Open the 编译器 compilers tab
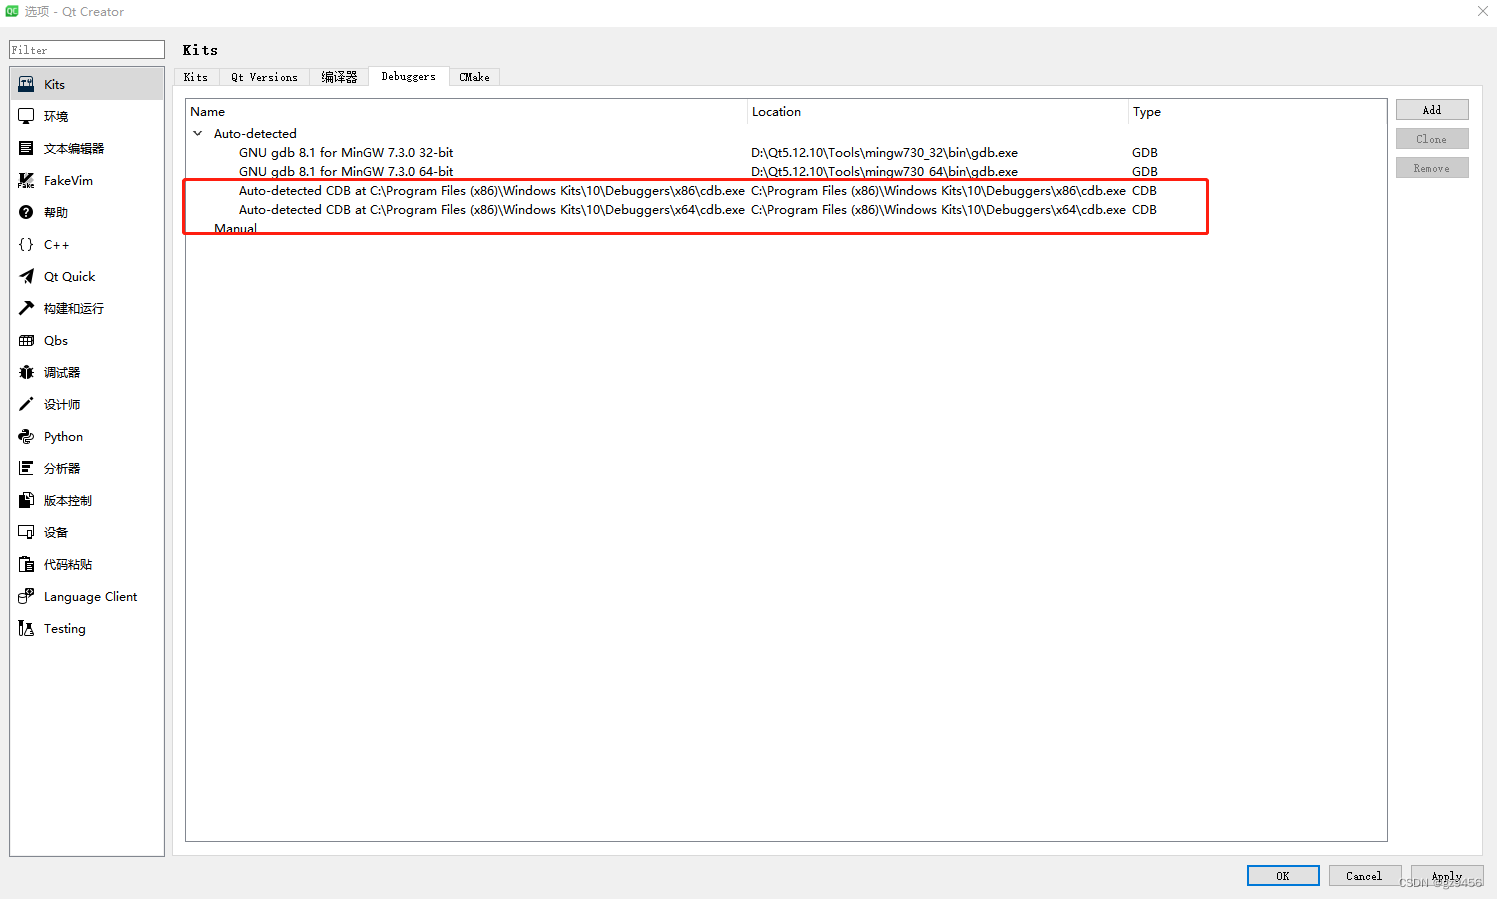The image size is (1497, 899). pos(339,77)
